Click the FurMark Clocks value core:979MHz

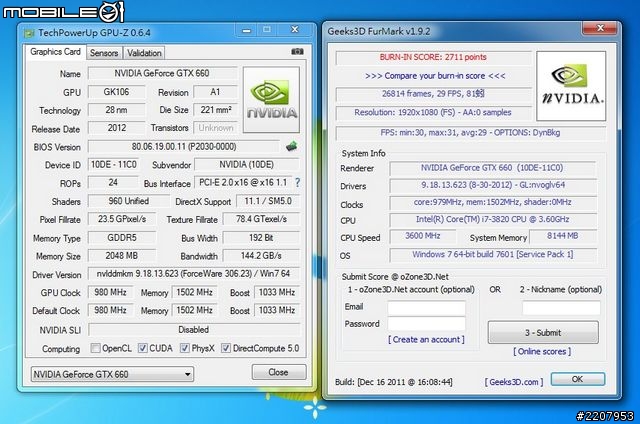coord(492,202)
